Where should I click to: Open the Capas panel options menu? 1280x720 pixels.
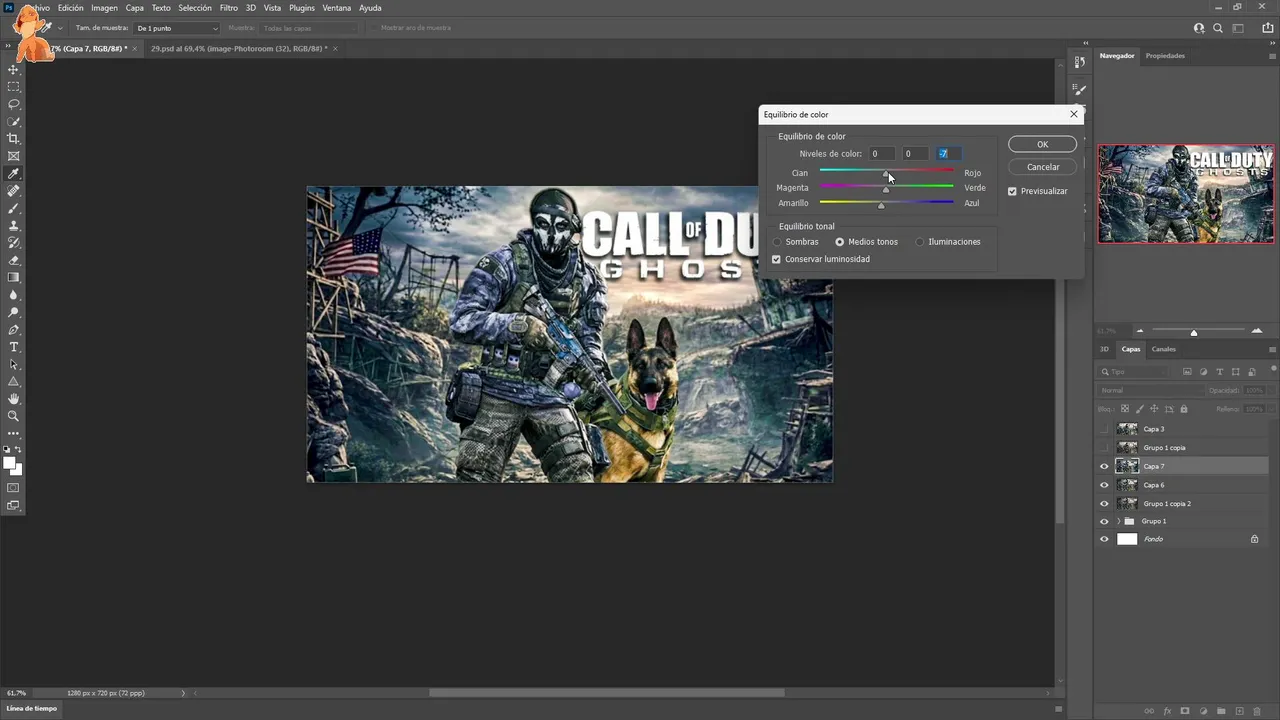click(1272, 349)
